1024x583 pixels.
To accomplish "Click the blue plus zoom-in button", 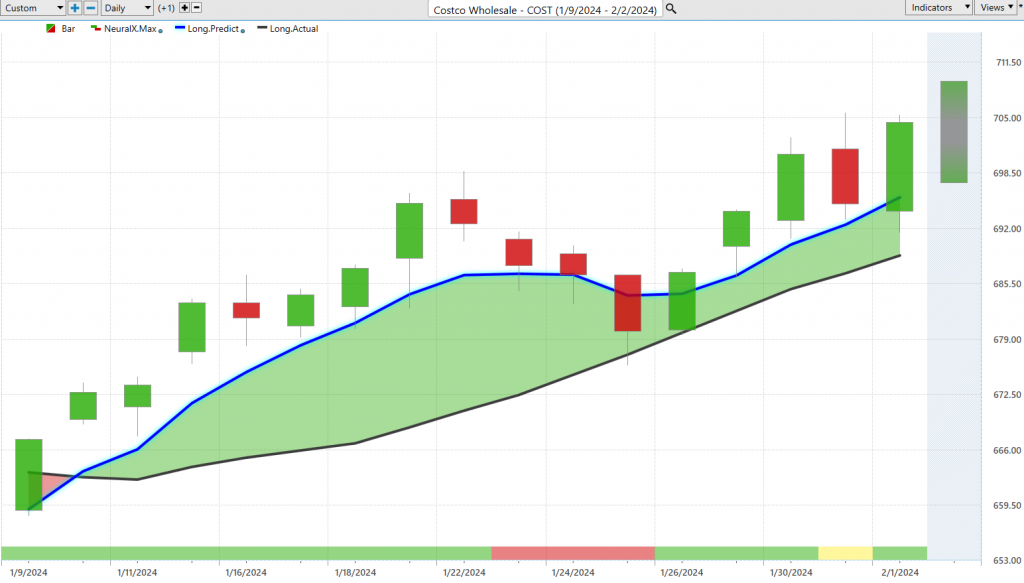I will click(74, 8).
